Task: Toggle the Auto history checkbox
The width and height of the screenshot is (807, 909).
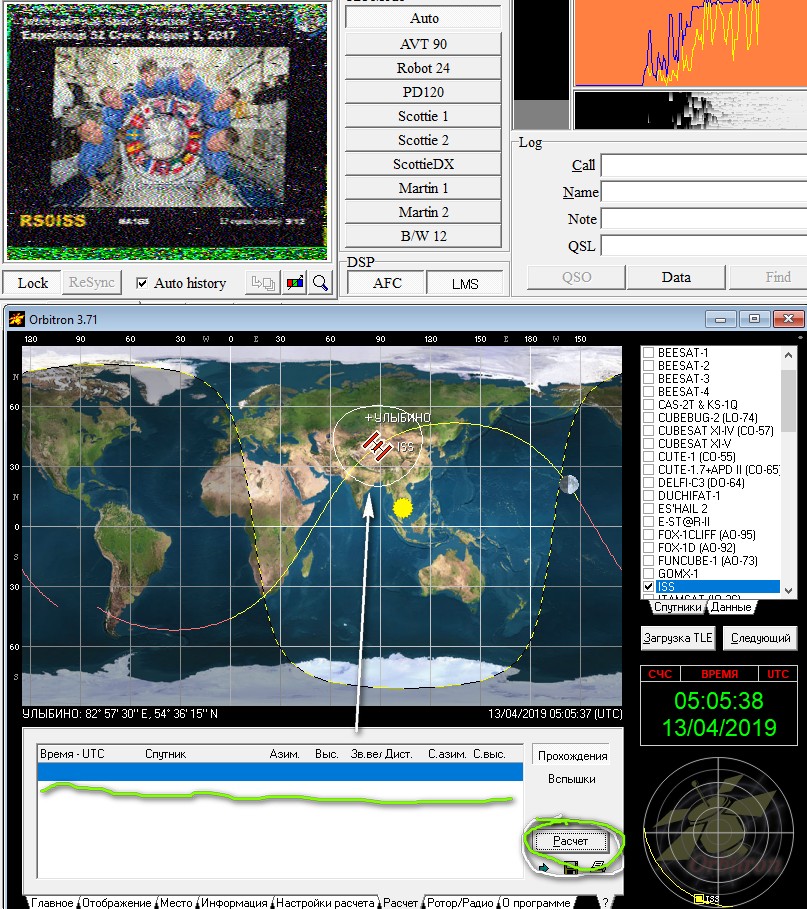Action: tap(142, 283)
